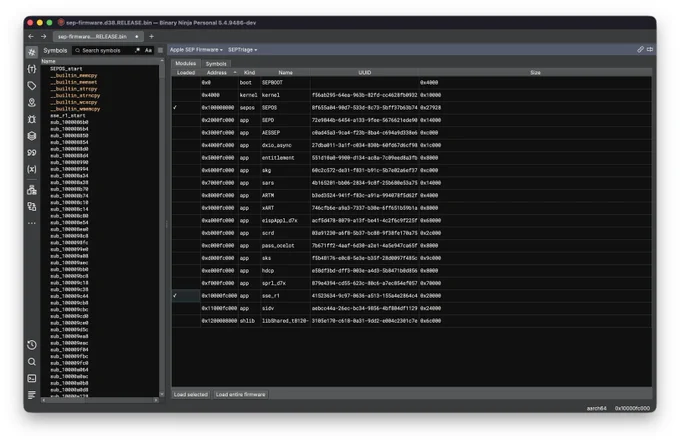Select the libShared_t8120 shlib row name

pos(285,321)
